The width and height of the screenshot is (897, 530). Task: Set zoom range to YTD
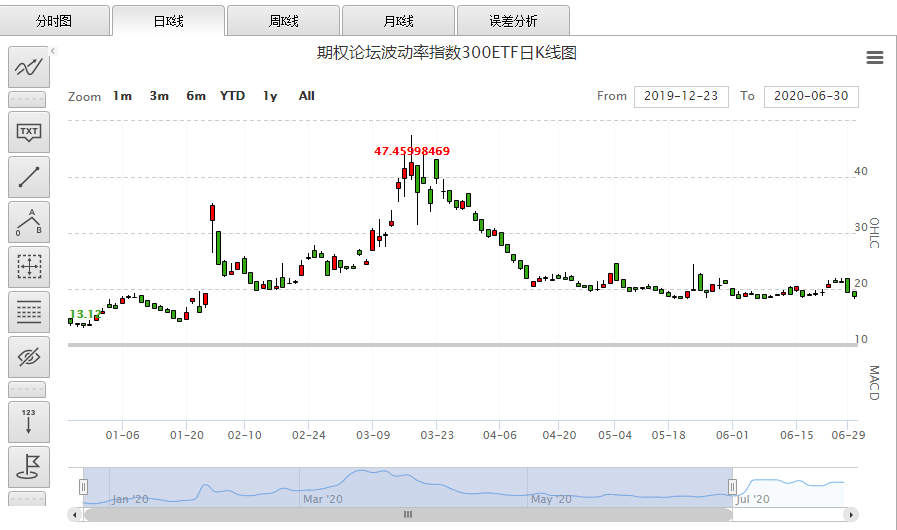(232, 96)
